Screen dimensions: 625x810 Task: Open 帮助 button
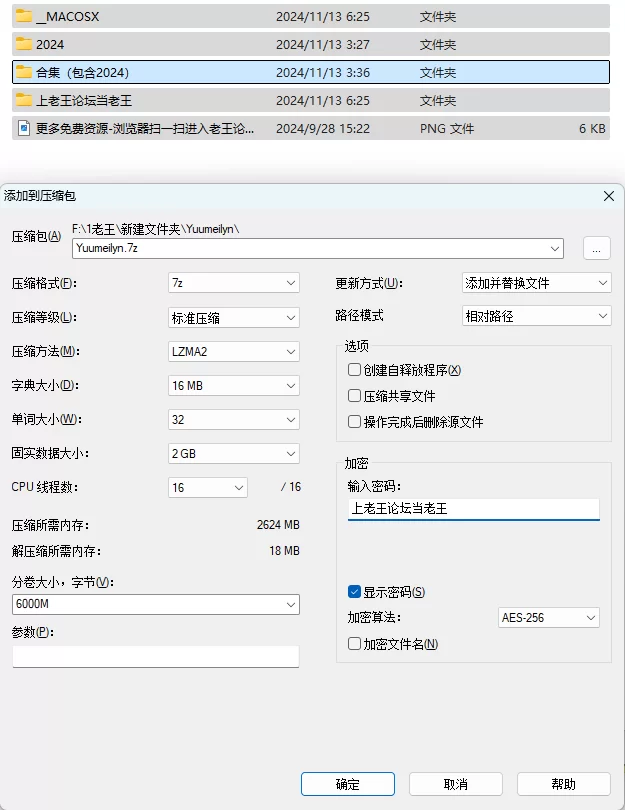coord(564,784)
